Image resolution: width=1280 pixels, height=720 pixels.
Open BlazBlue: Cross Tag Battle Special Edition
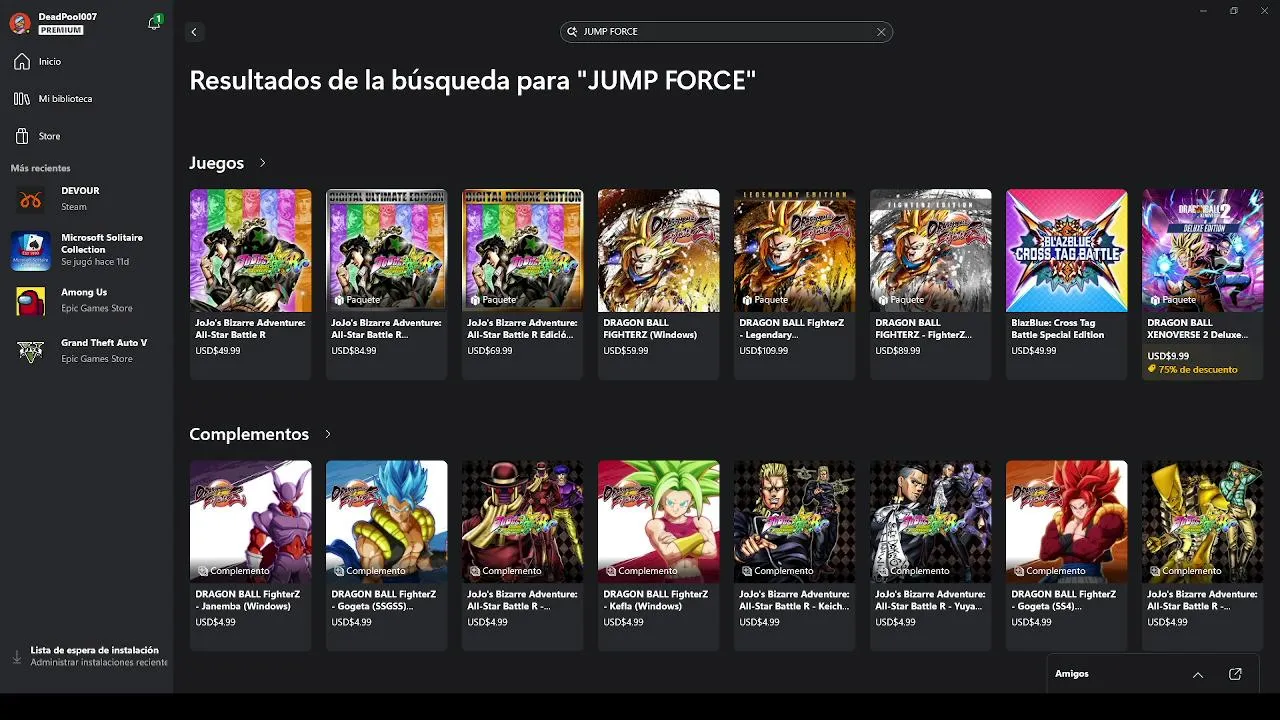pos(1066,284)
